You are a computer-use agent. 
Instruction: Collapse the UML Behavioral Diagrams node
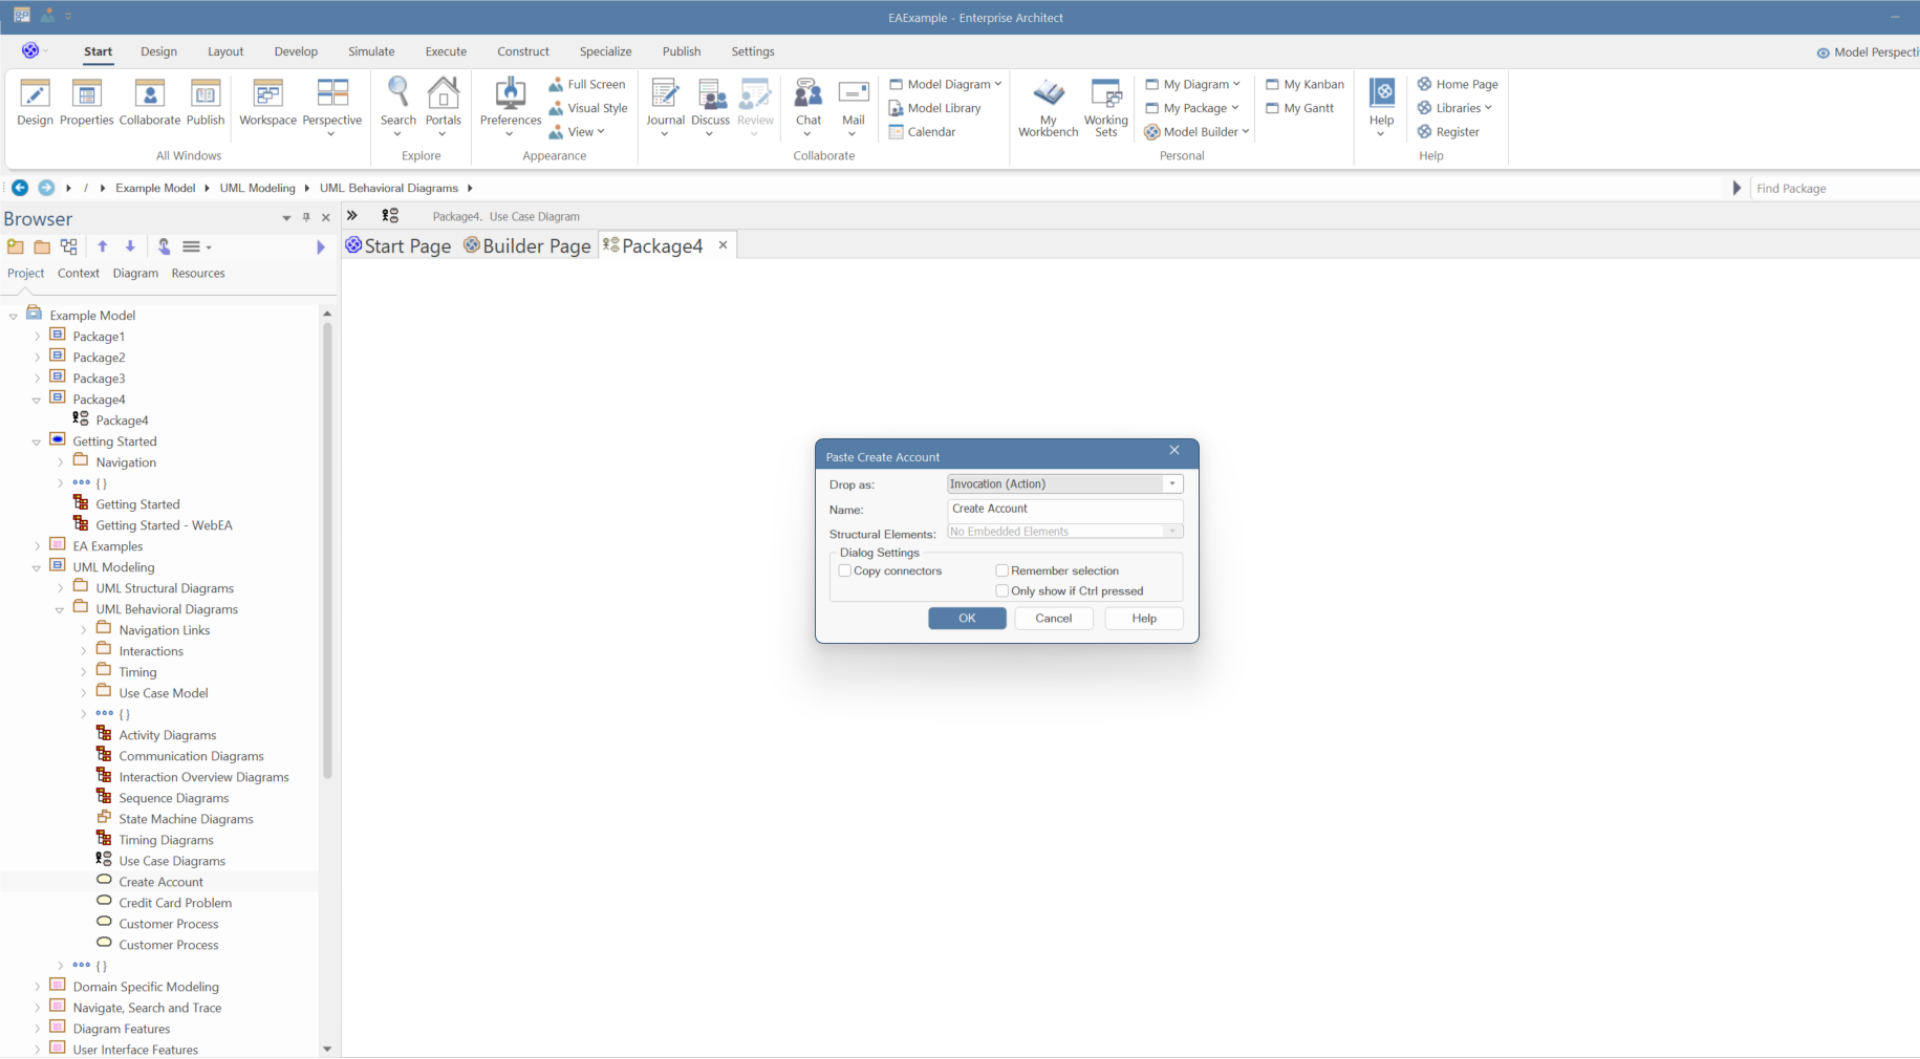[x=60, y=610]
